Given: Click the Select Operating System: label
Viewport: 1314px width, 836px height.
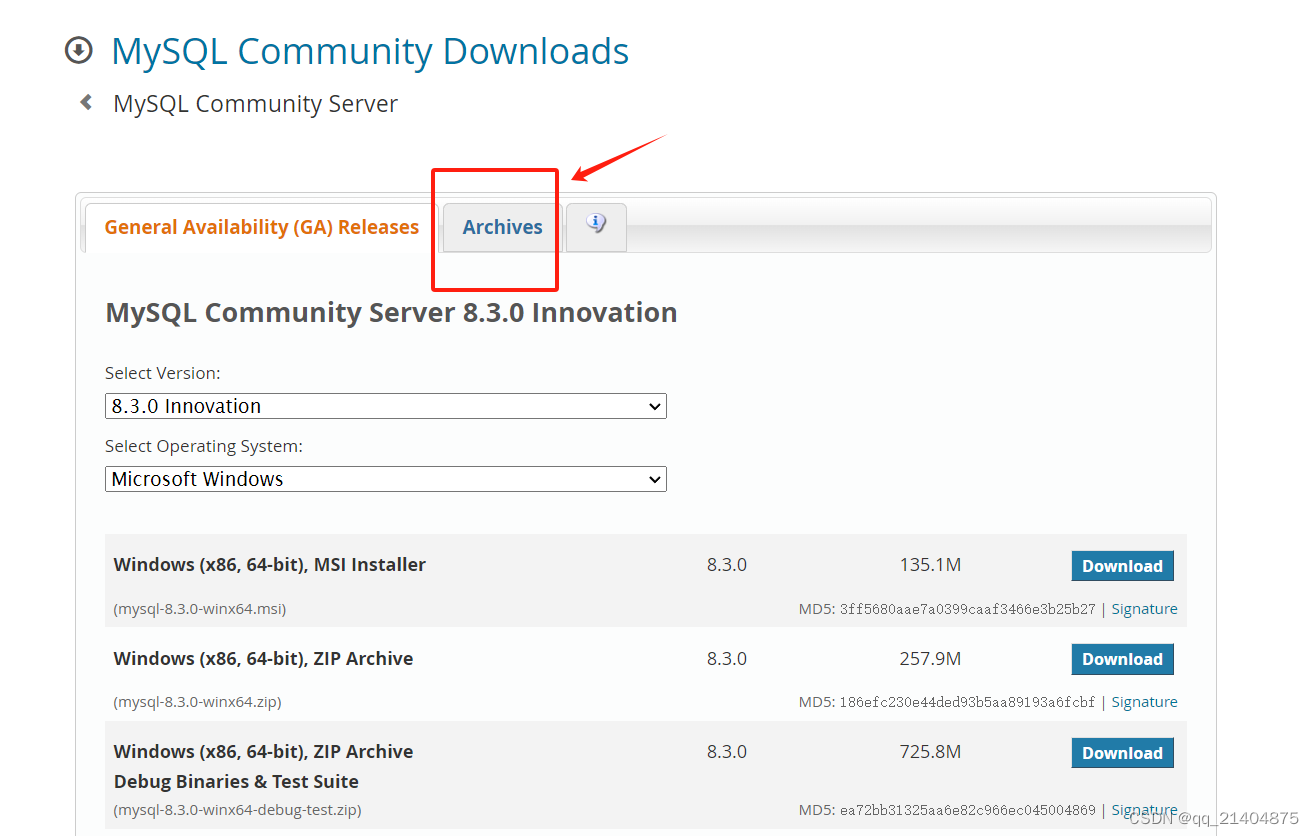Looking at the screenshot, I should click(204, 447).
